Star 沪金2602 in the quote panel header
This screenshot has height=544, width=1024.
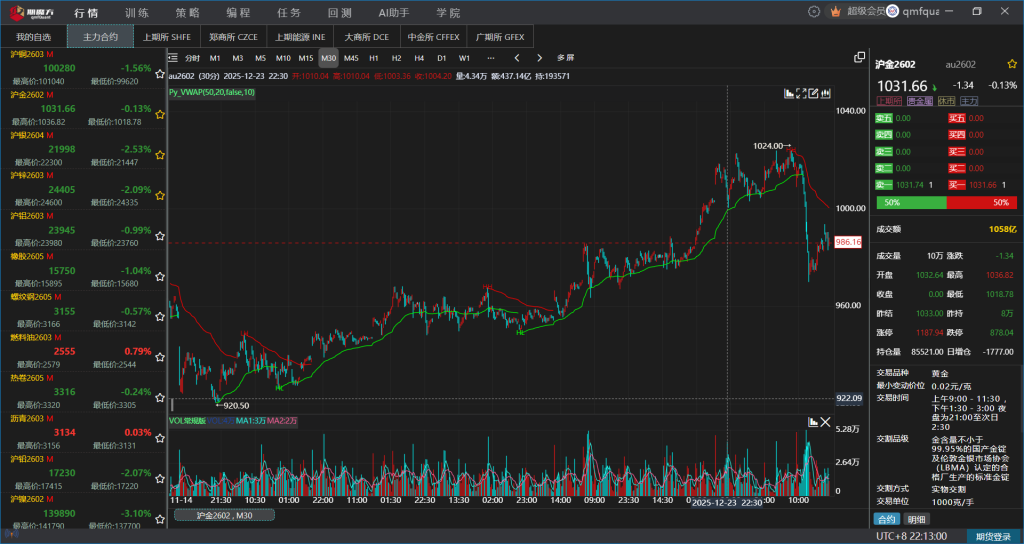[1012, 63]
